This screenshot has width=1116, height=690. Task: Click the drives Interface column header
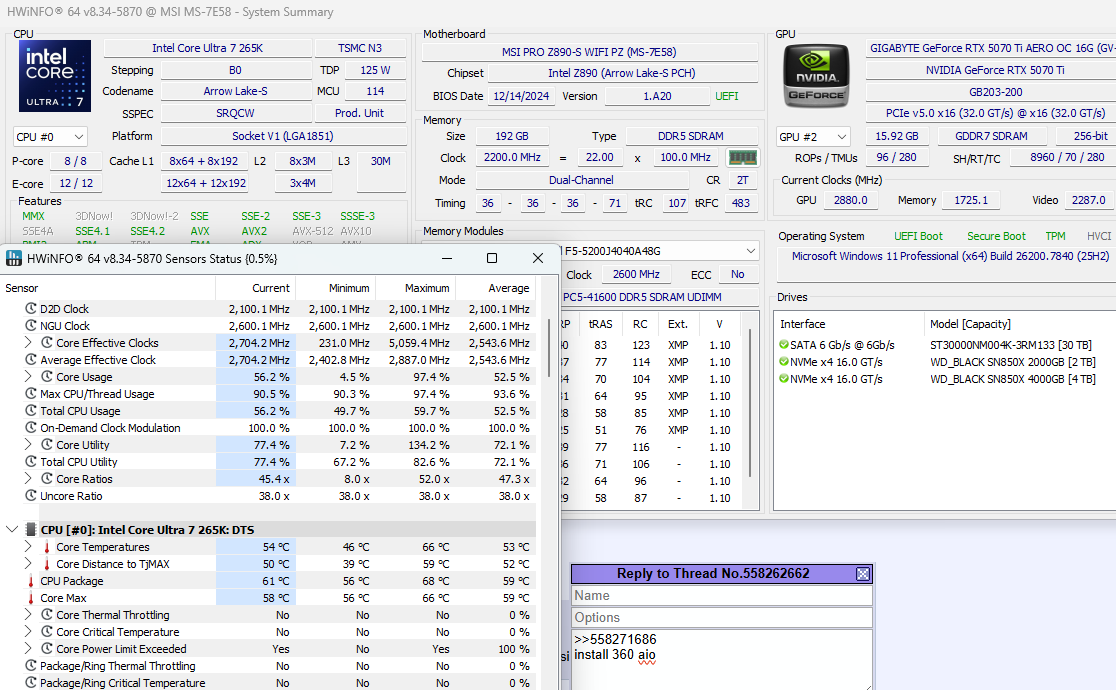849,324
